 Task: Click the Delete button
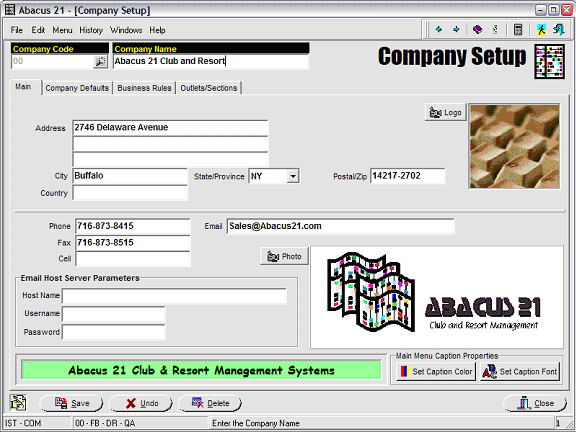click(210, 403)
